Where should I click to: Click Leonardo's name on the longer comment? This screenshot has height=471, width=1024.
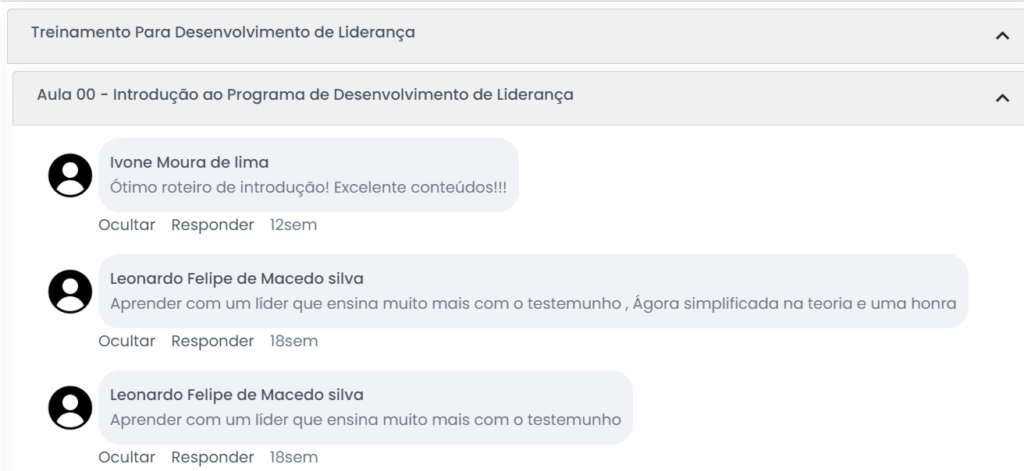236,278
